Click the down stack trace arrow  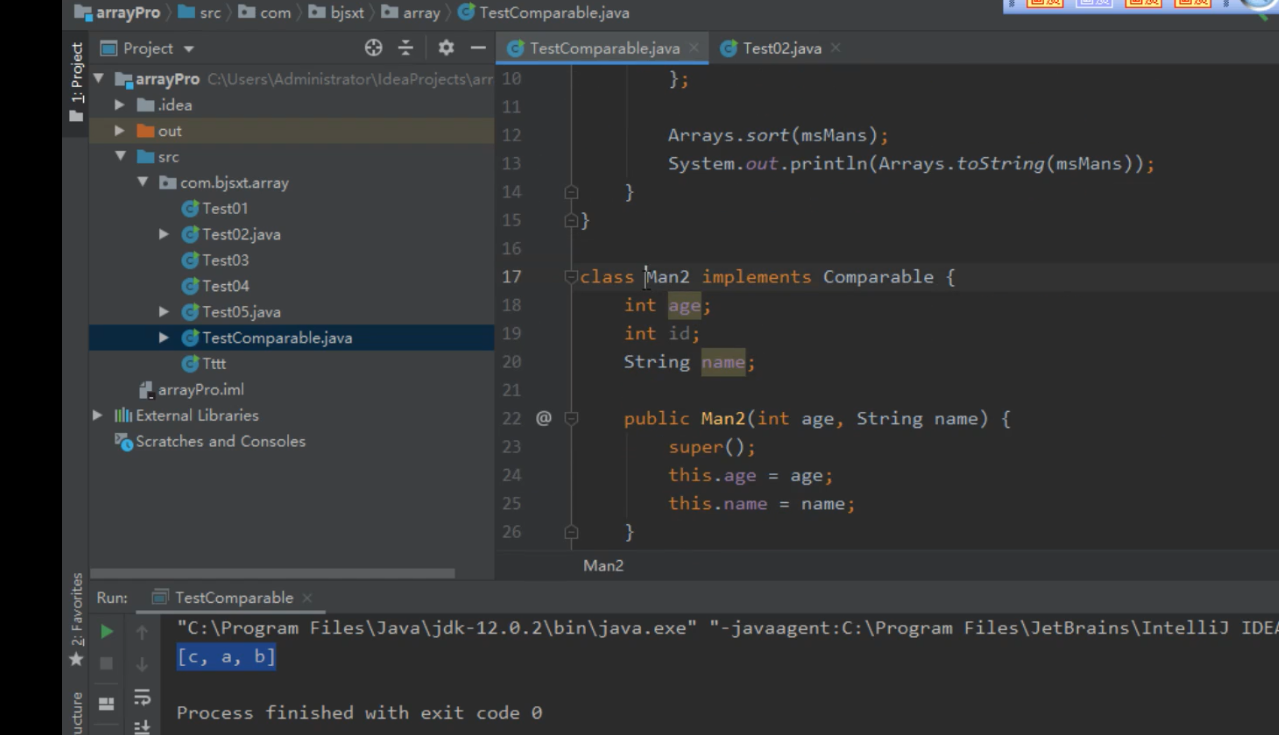(x=142, y=663)
